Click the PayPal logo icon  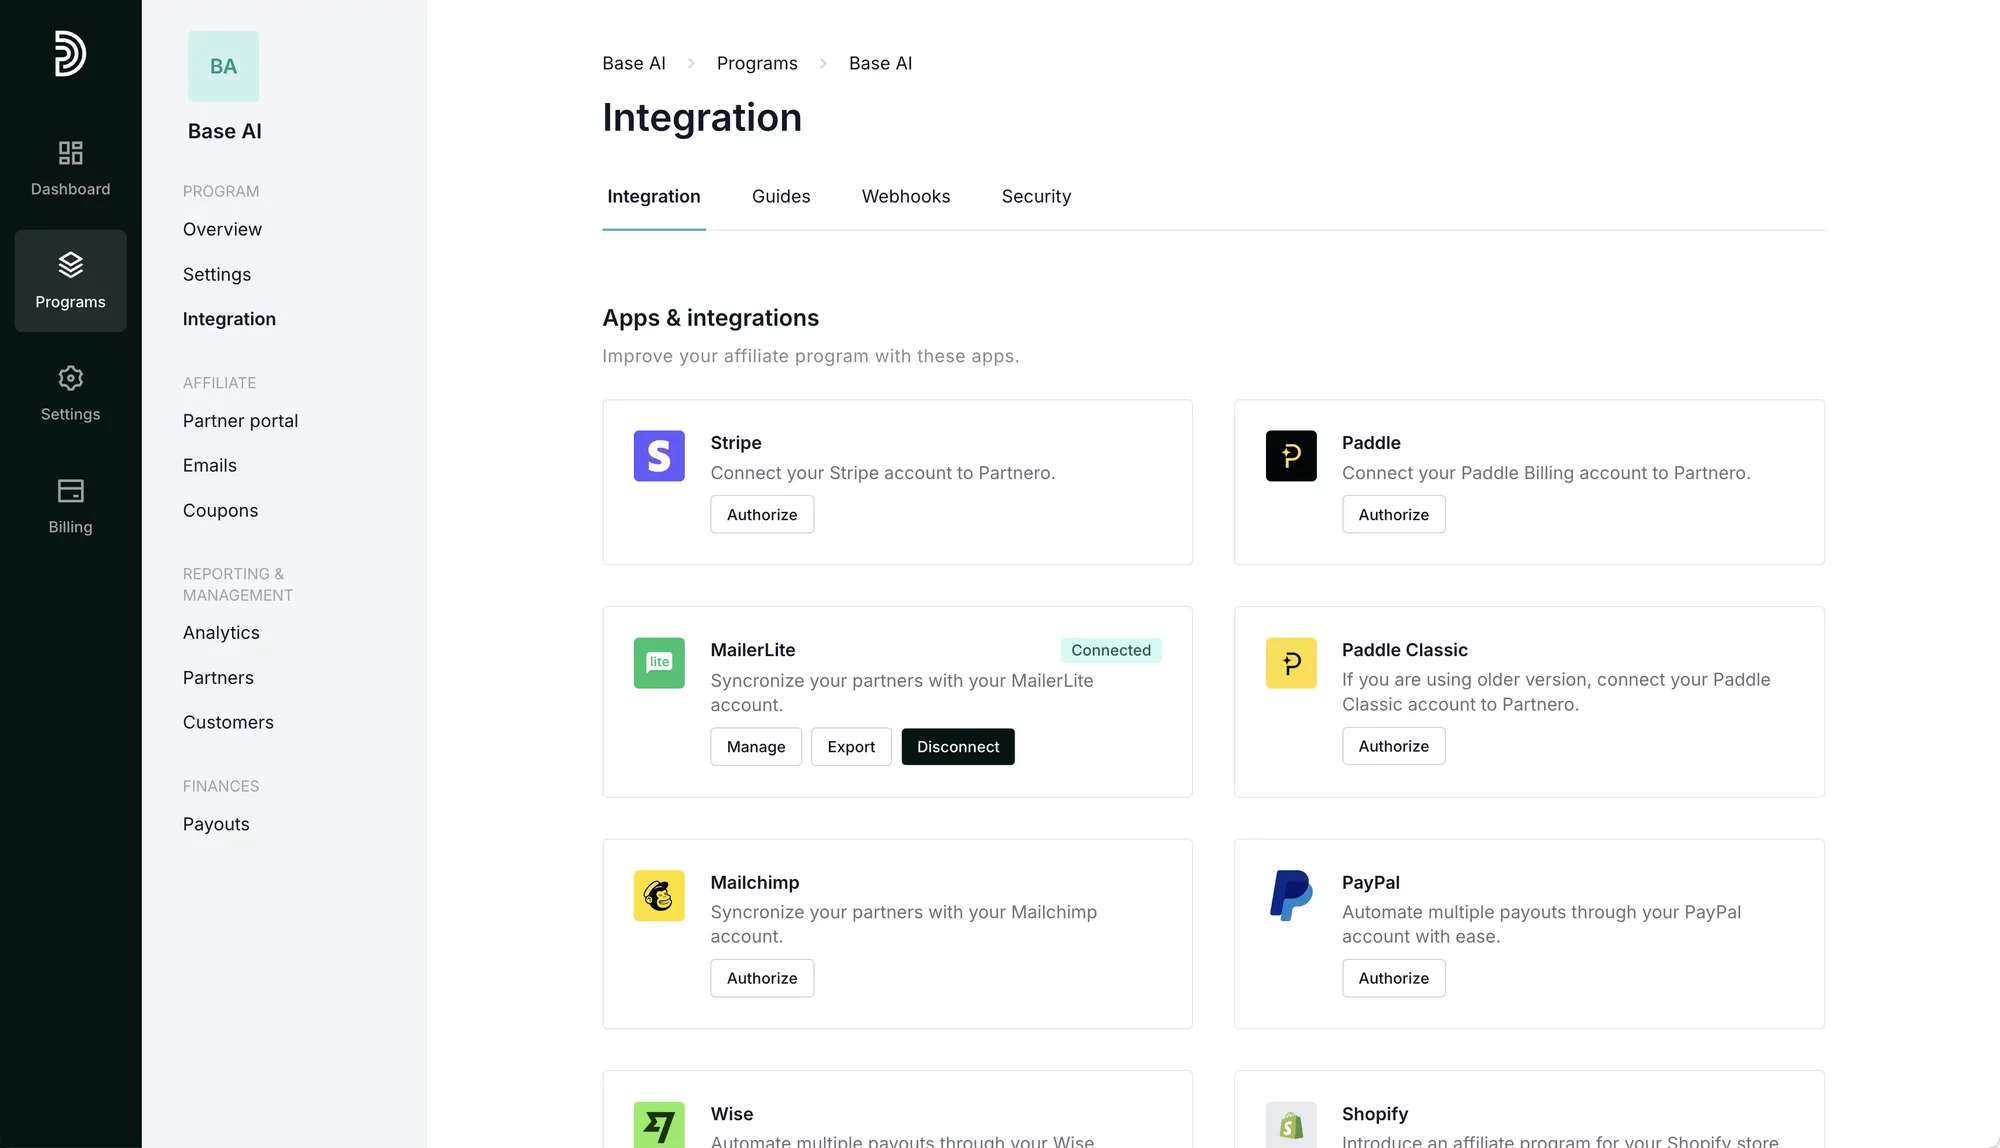(x=1290, y=895)
